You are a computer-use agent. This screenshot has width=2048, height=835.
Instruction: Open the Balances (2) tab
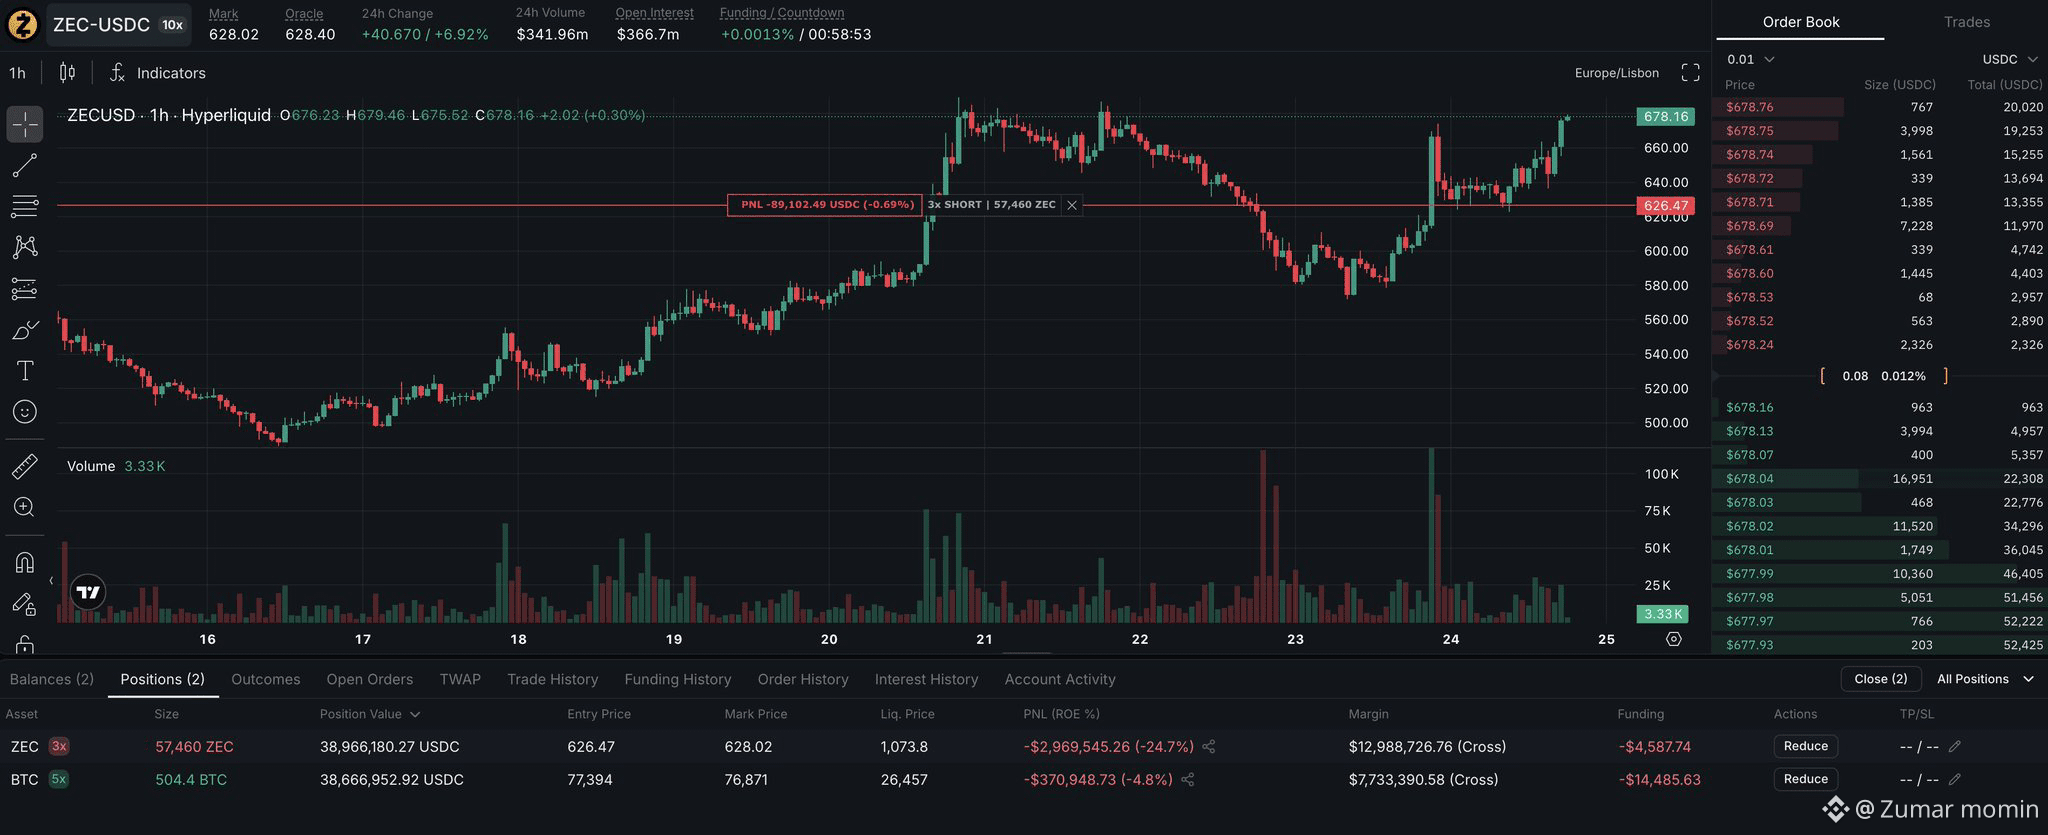click(x=52, y=679)
